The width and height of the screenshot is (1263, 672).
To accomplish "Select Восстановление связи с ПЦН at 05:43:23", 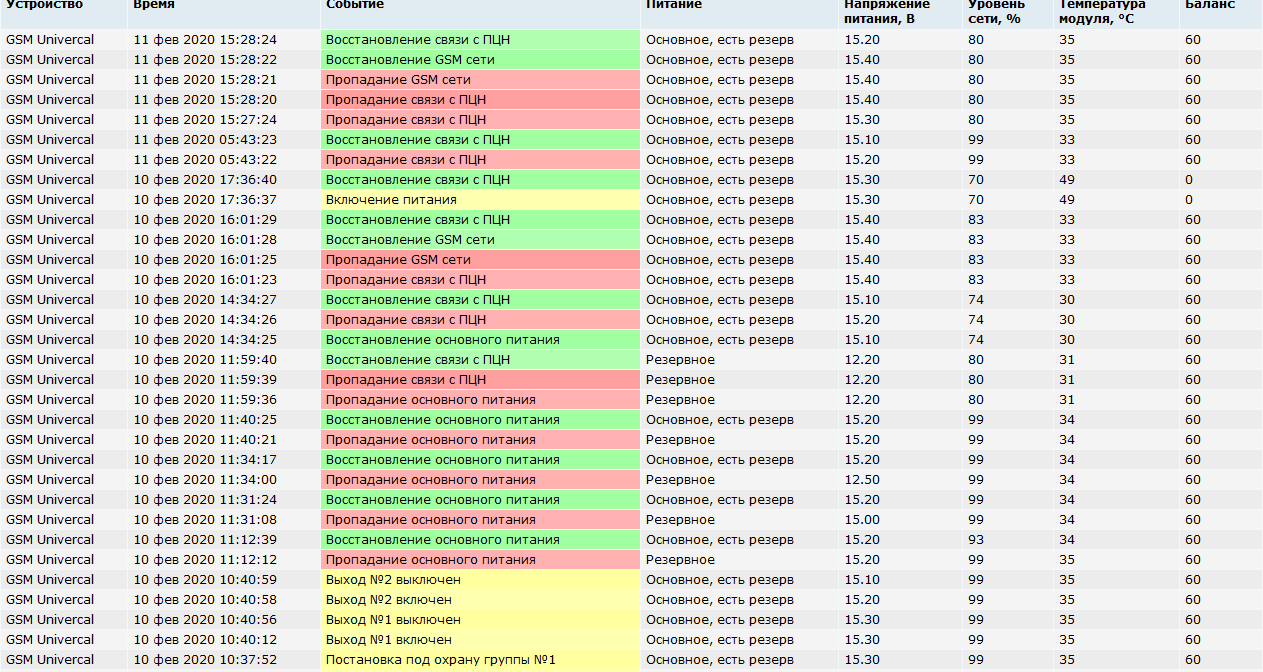I will pyautogui.click(x=481, y=140).
